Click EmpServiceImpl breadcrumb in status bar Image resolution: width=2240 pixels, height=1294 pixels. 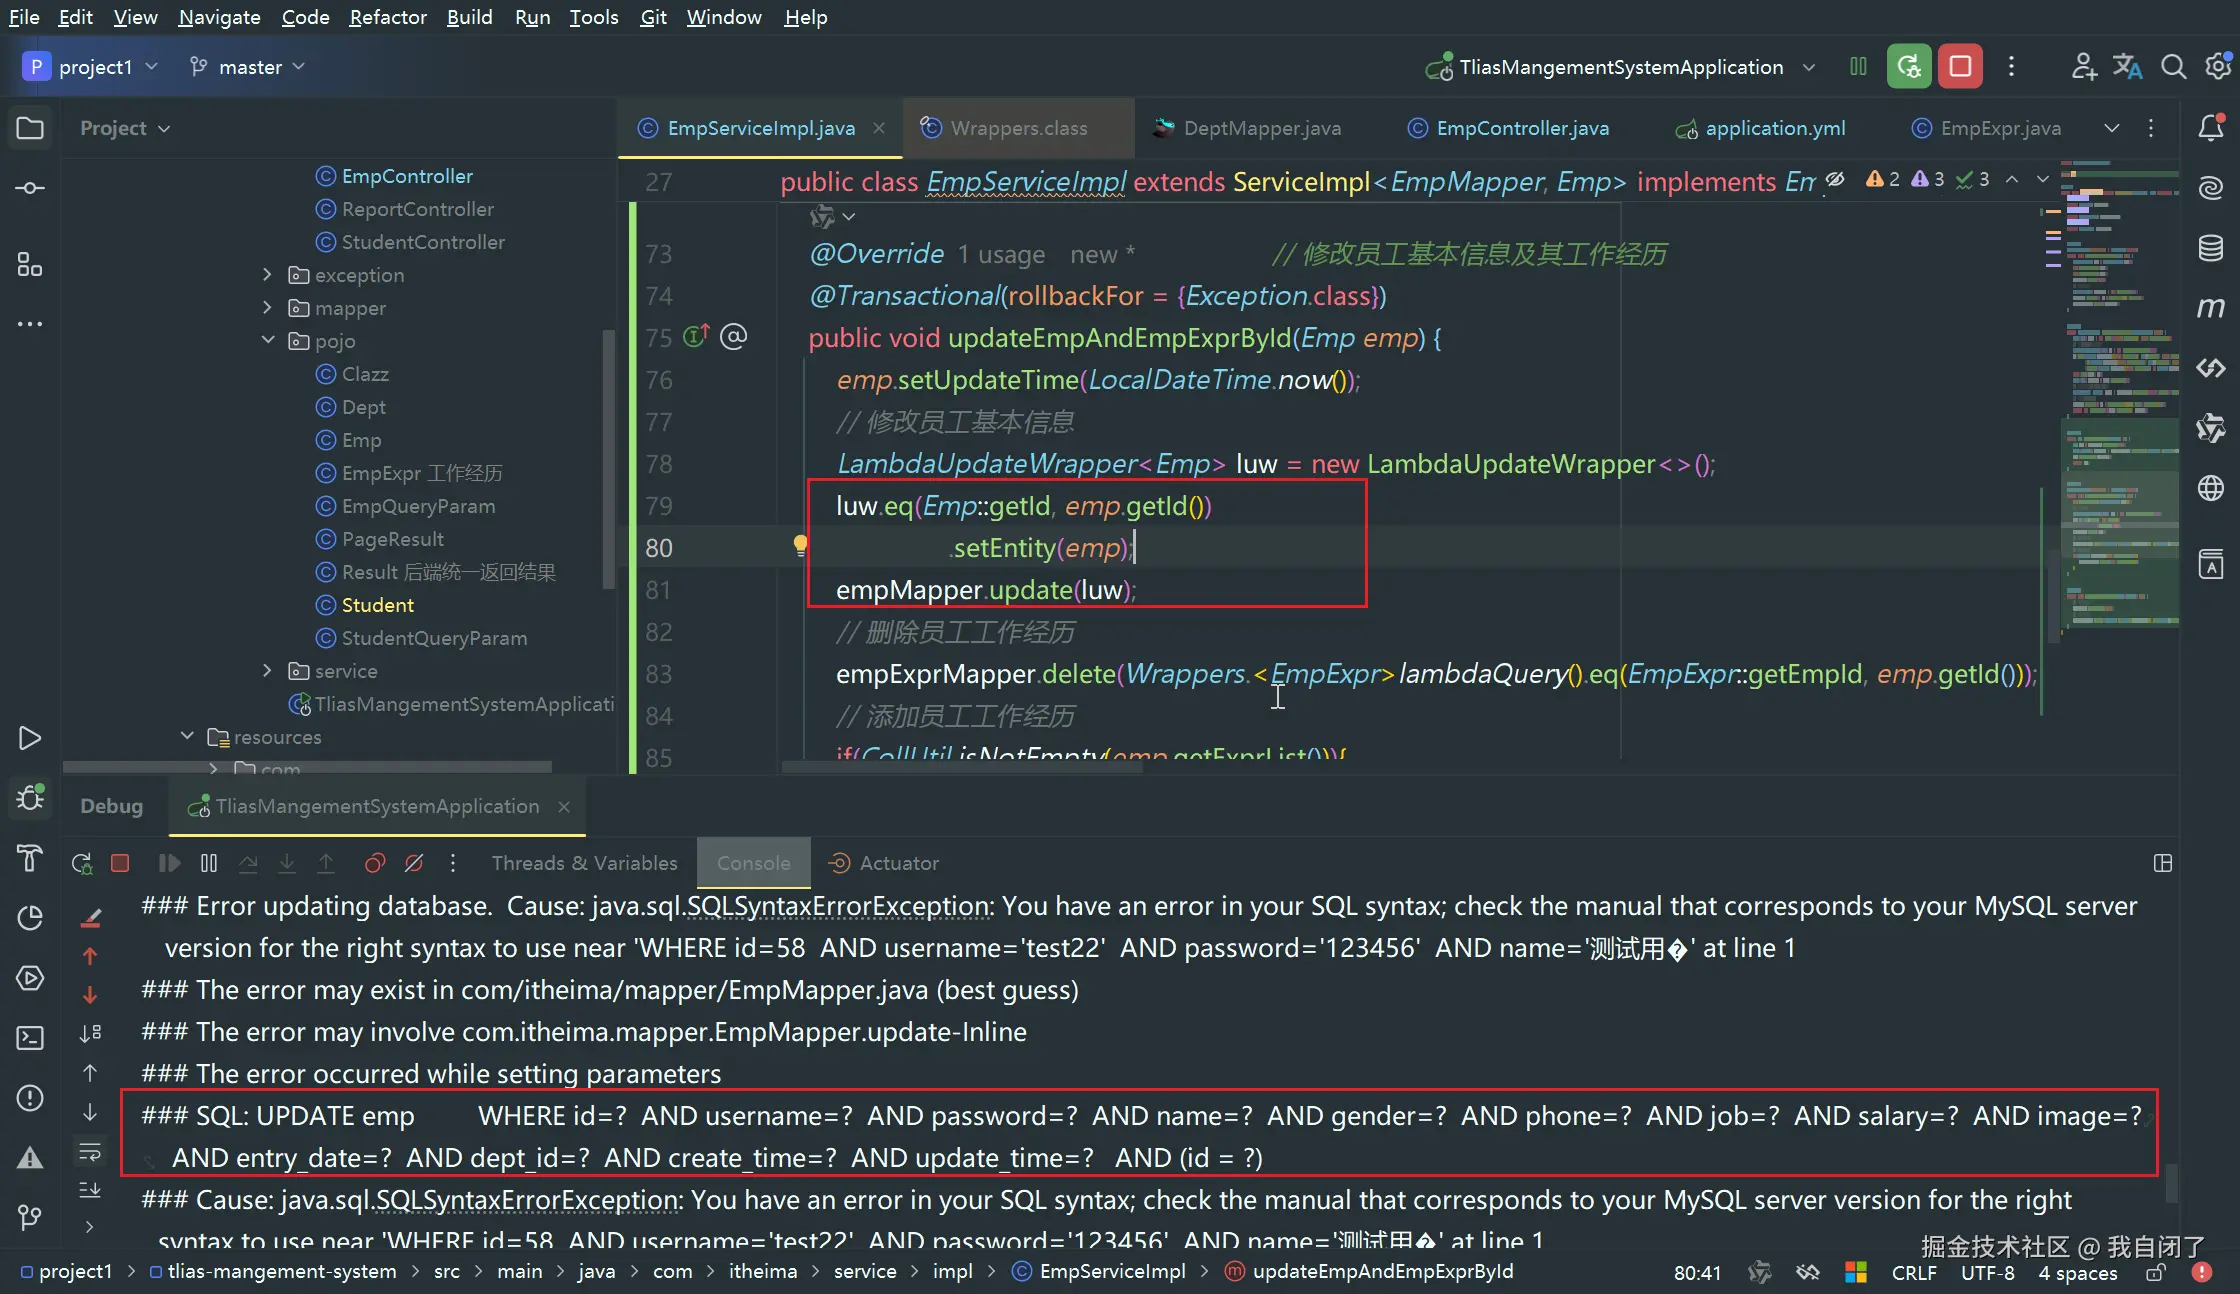click(1111, 1271)
